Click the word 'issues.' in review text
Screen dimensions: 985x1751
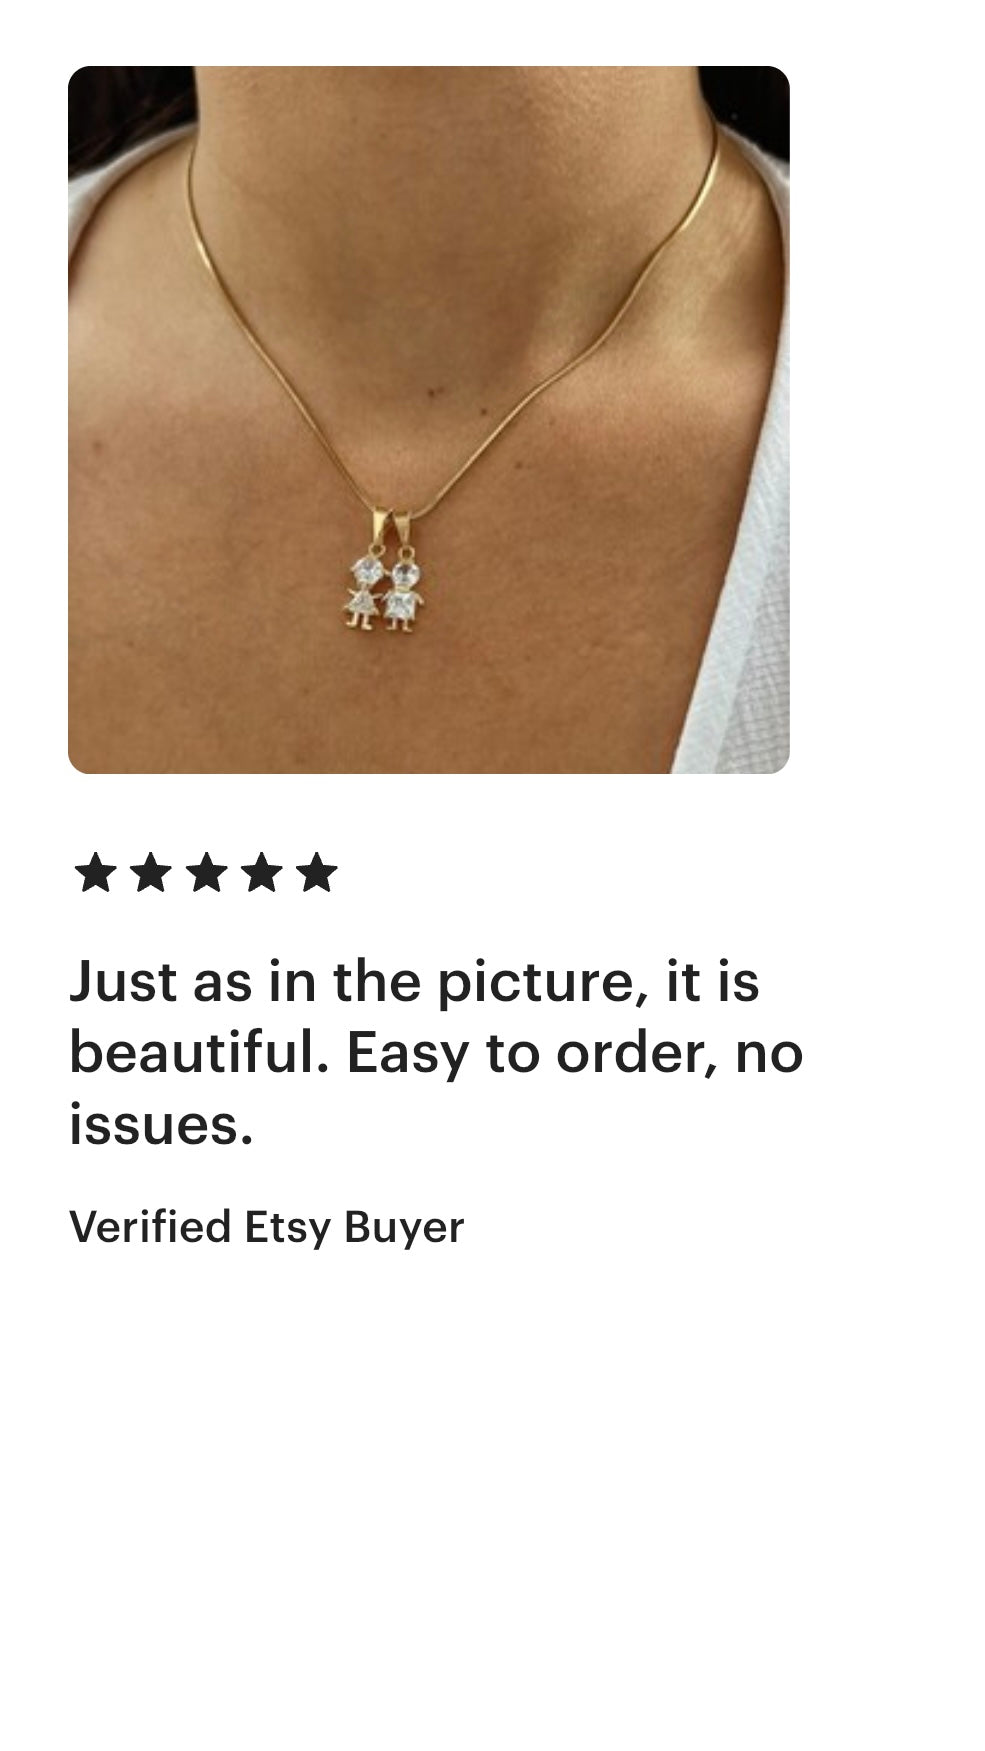pos(161,1124)
